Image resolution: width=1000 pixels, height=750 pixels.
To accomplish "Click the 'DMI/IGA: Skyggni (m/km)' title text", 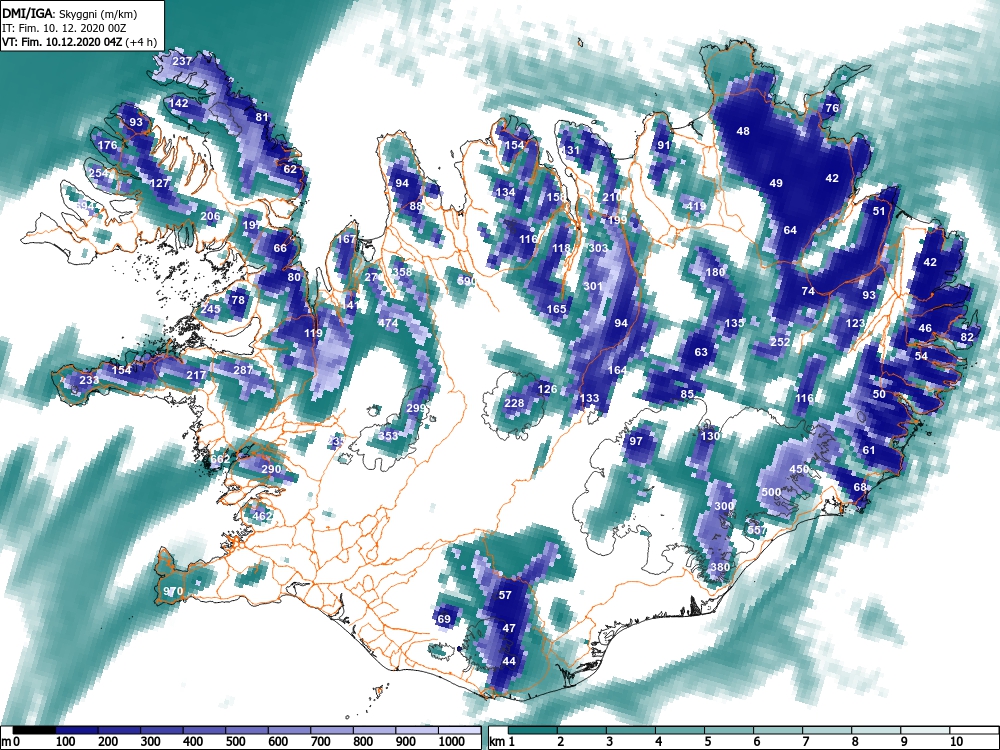I will tap(70, 13).
